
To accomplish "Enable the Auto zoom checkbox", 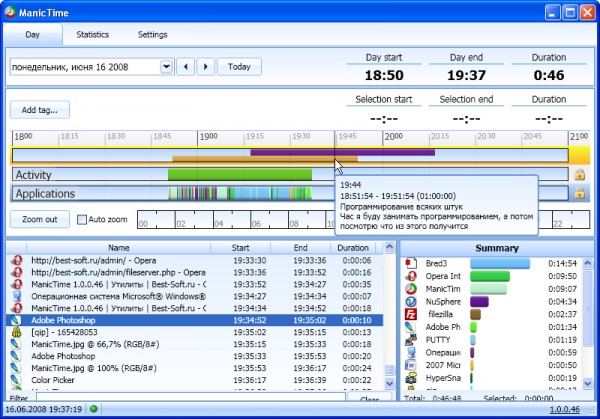I will pyautogui.click(x=82, y=219).
